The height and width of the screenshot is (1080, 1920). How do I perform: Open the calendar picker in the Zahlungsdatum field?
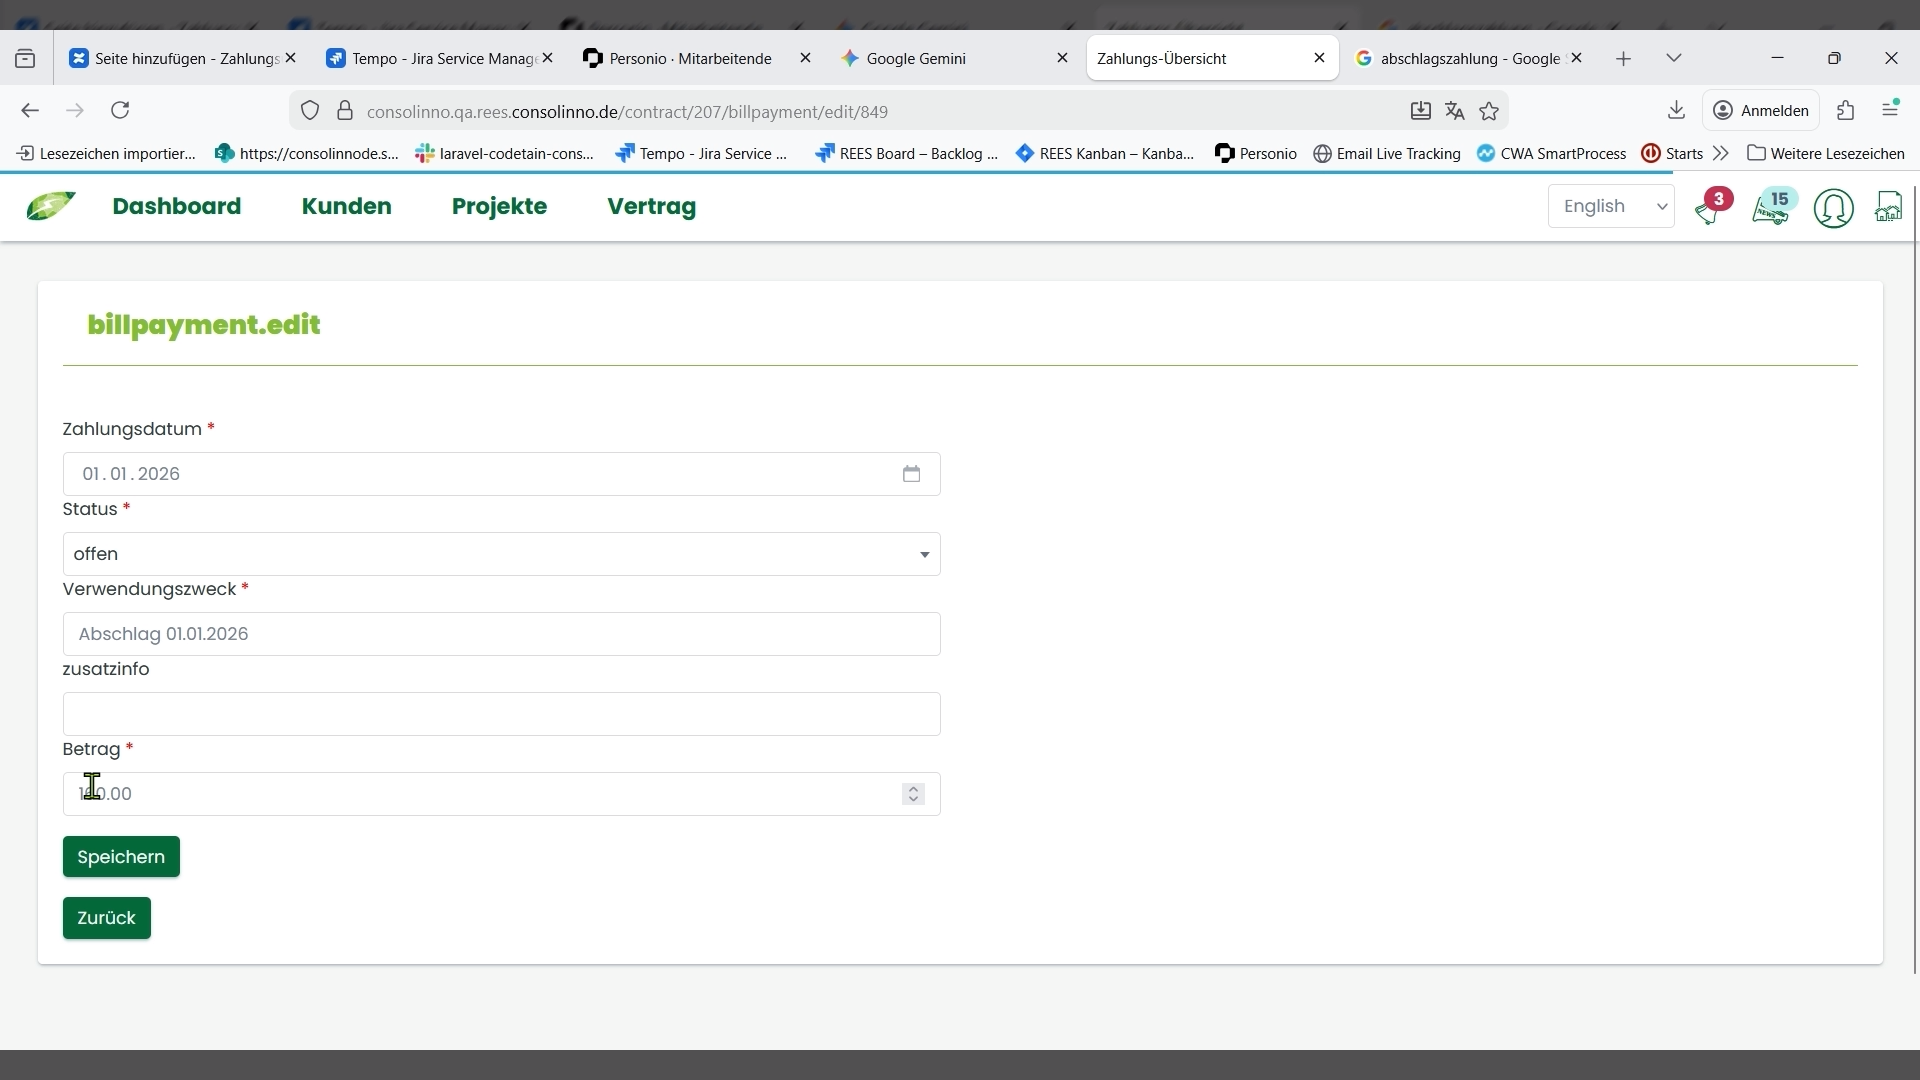click(x=912, y=474)
